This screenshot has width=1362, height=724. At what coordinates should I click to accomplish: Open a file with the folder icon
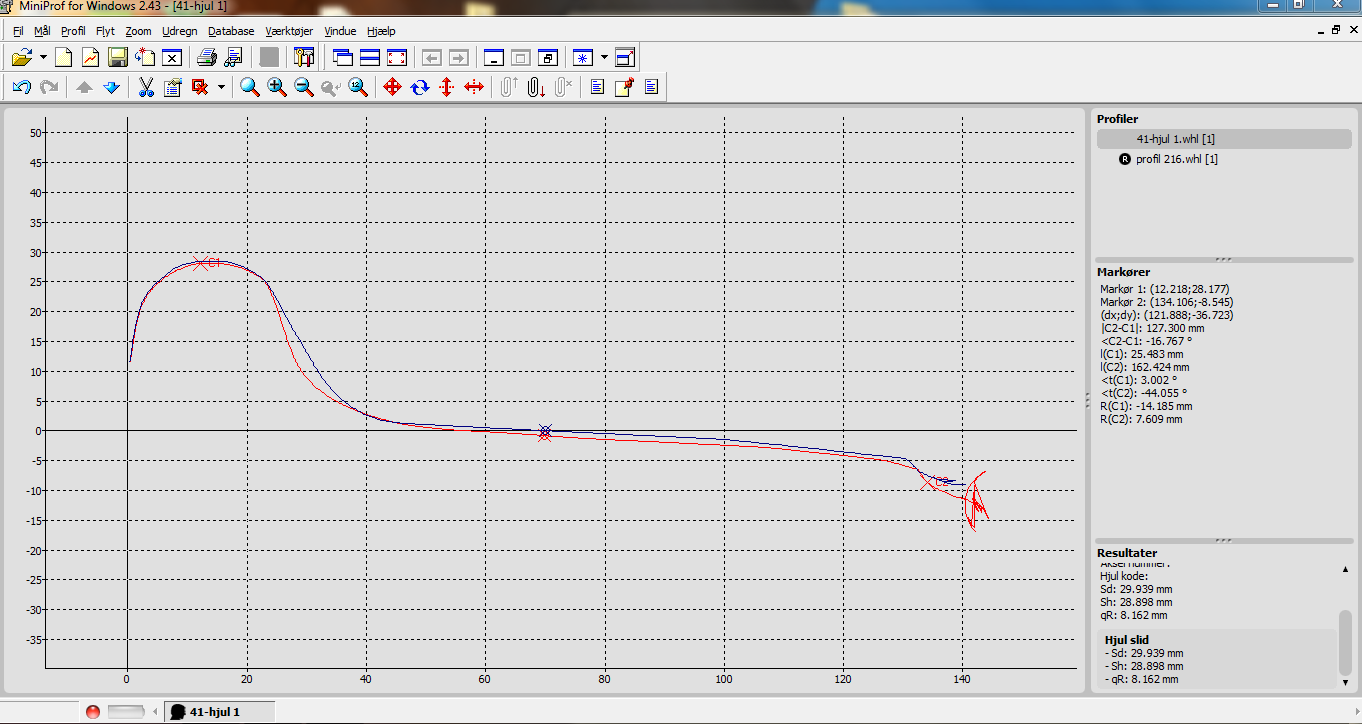click(x=22, y=57)
